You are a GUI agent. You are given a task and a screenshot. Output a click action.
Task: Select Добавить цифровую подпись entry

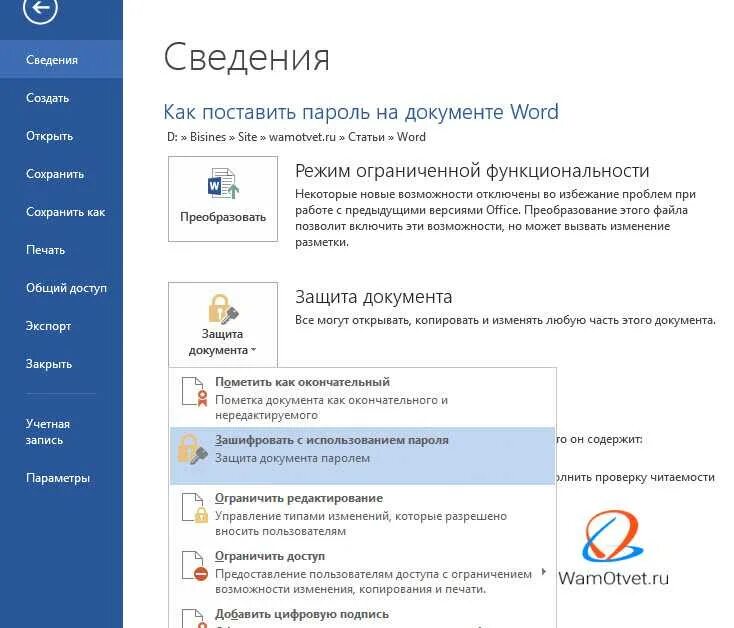click(362, 616)
